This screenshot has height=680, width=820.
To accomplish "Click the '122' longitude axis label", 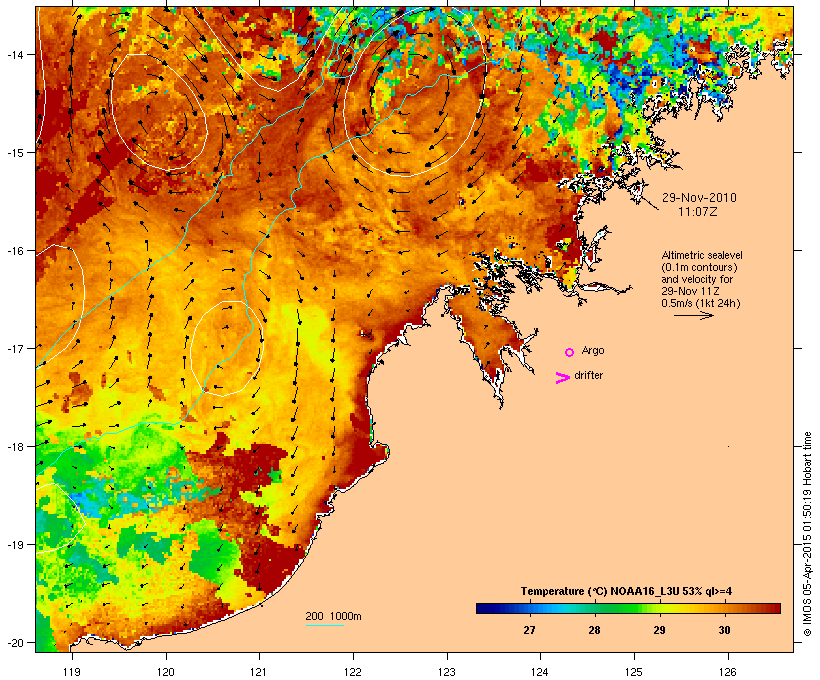I will click(353, 672).
